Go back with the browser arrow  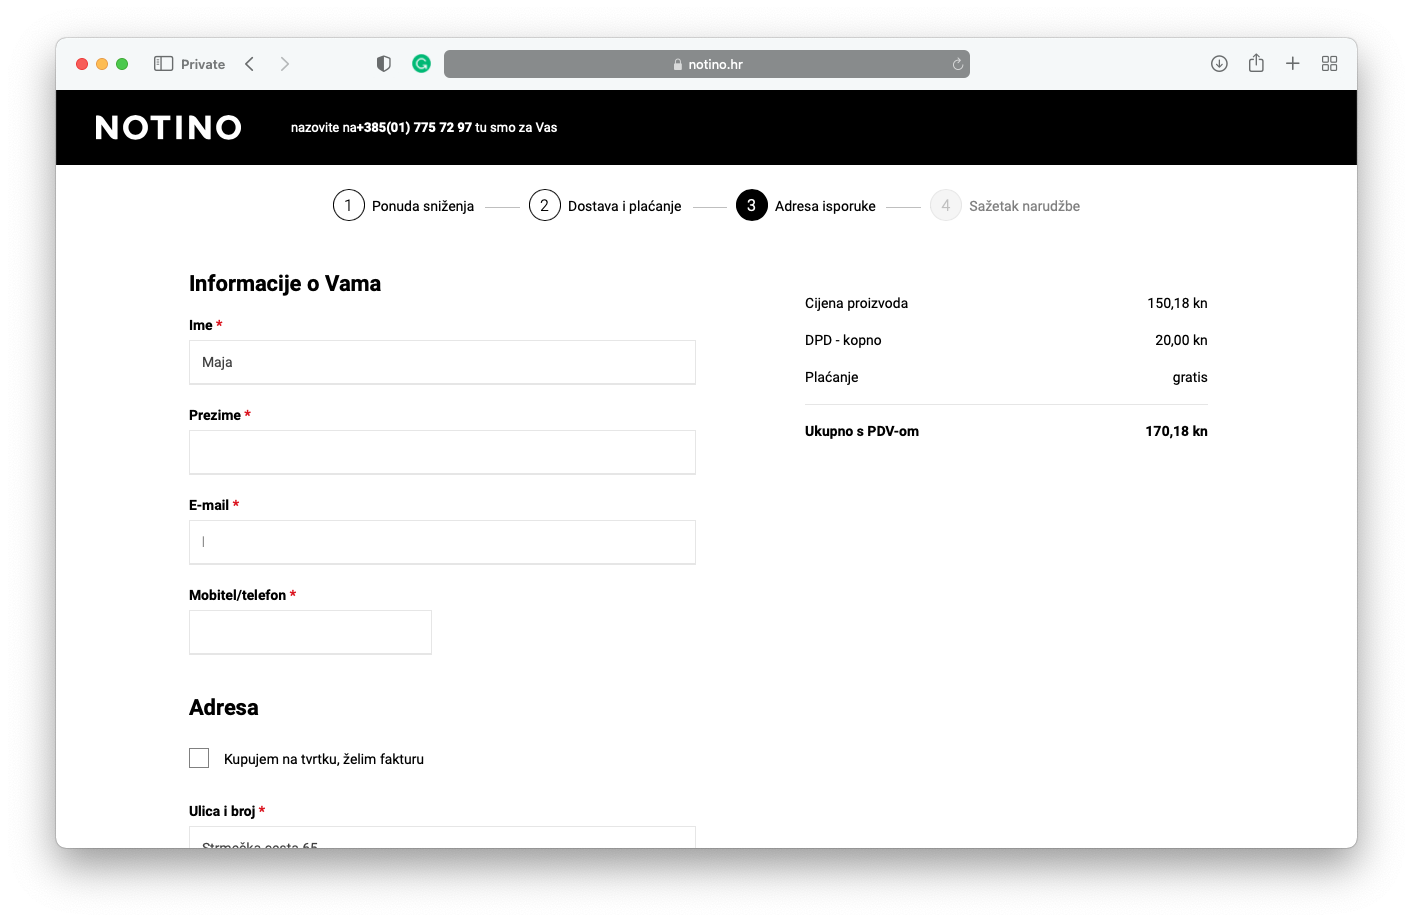pyautogui.click(x=250, y=64)
